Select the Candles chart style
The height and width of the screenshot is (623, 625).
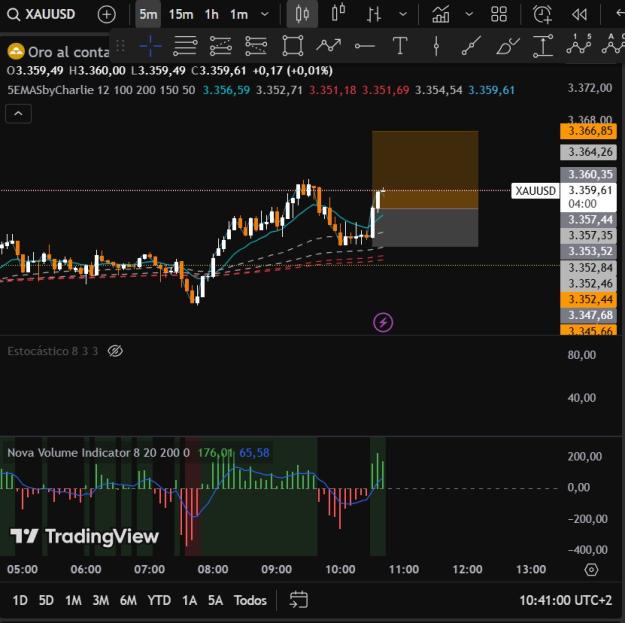(302, 15)
